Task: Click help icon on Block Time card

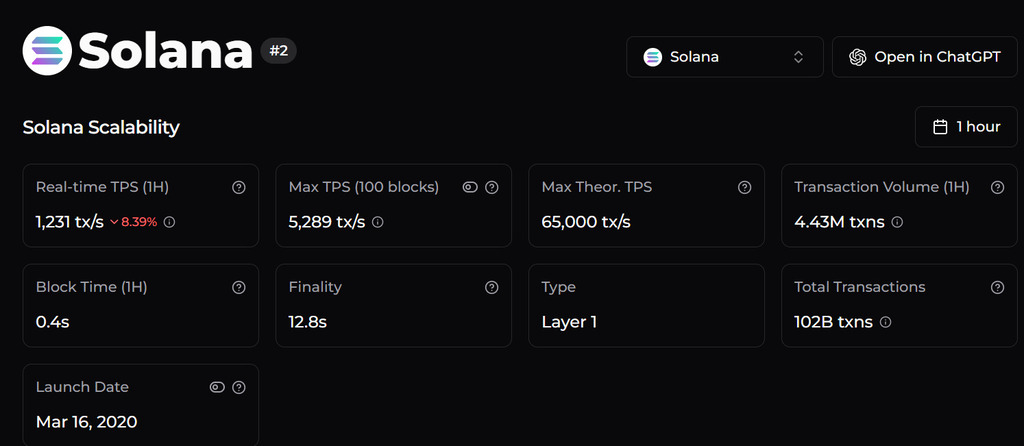Action: coord(238,287)
